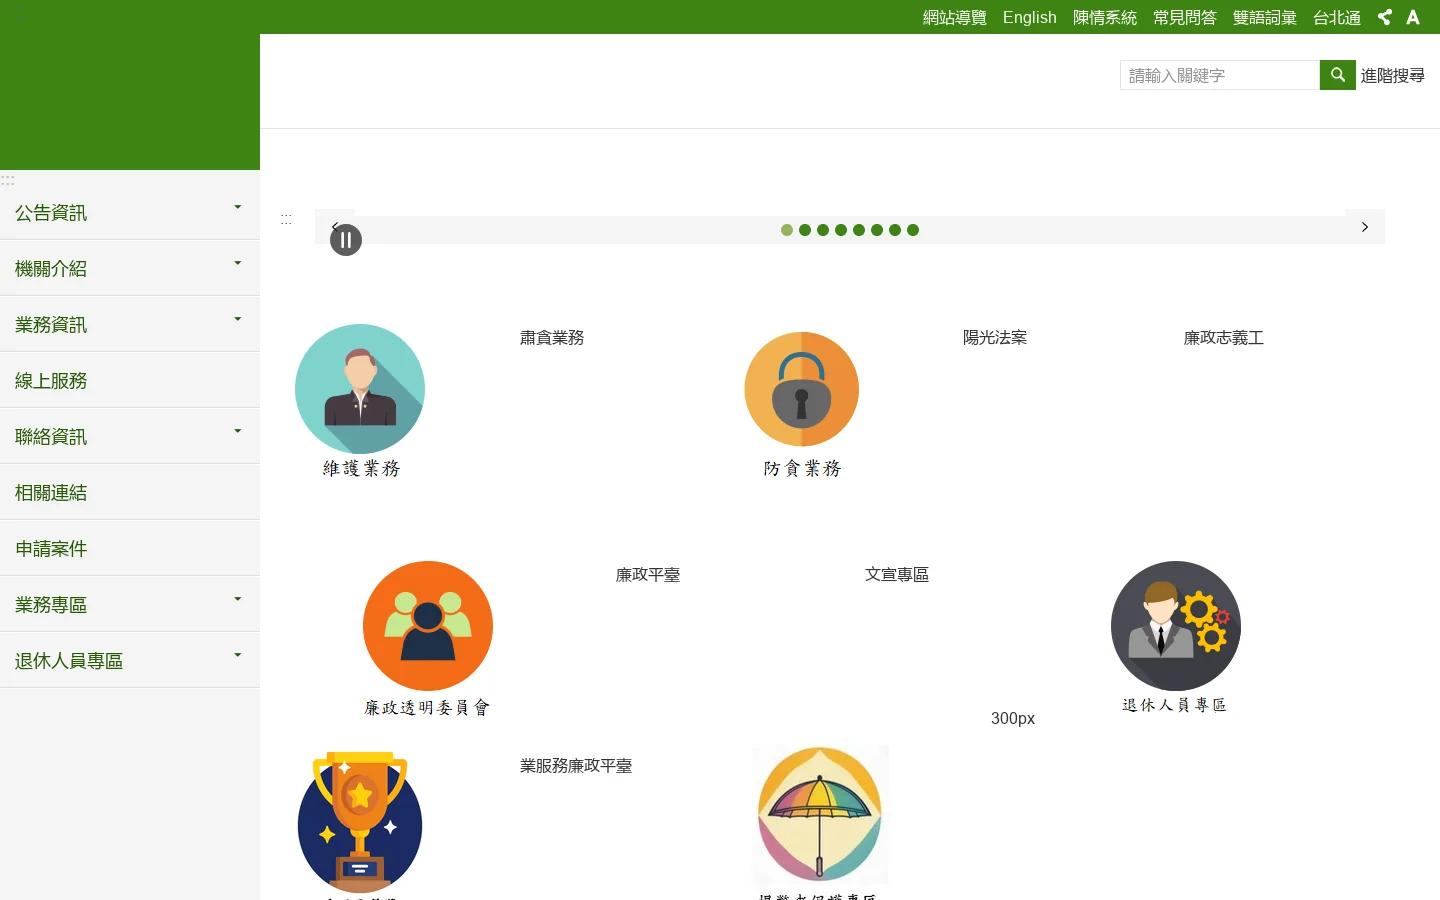Open the trophy award icon
The width and height of the screenshot is (1440, 900).
pos(360,822)
